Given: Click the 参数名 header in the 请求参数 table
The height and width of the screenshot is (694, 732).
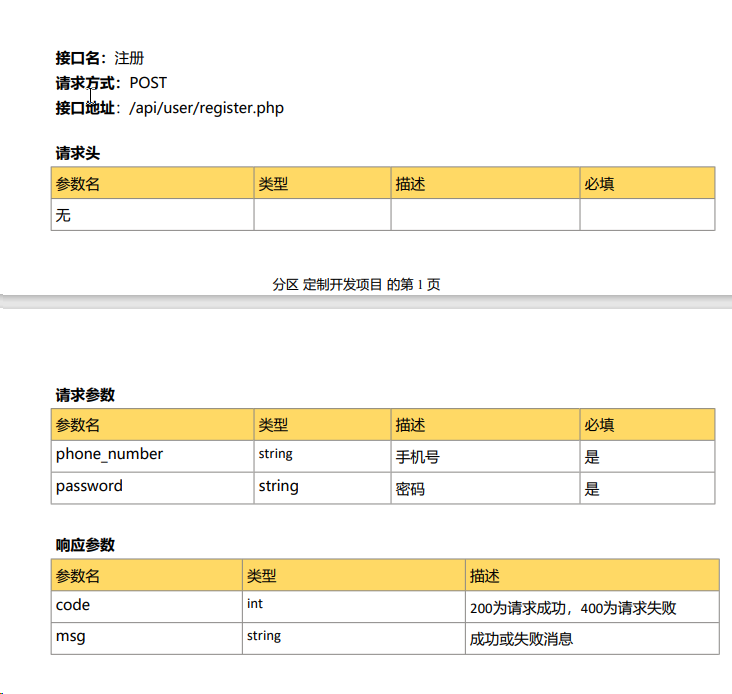Looking at the screenshot, I should 153,425.
